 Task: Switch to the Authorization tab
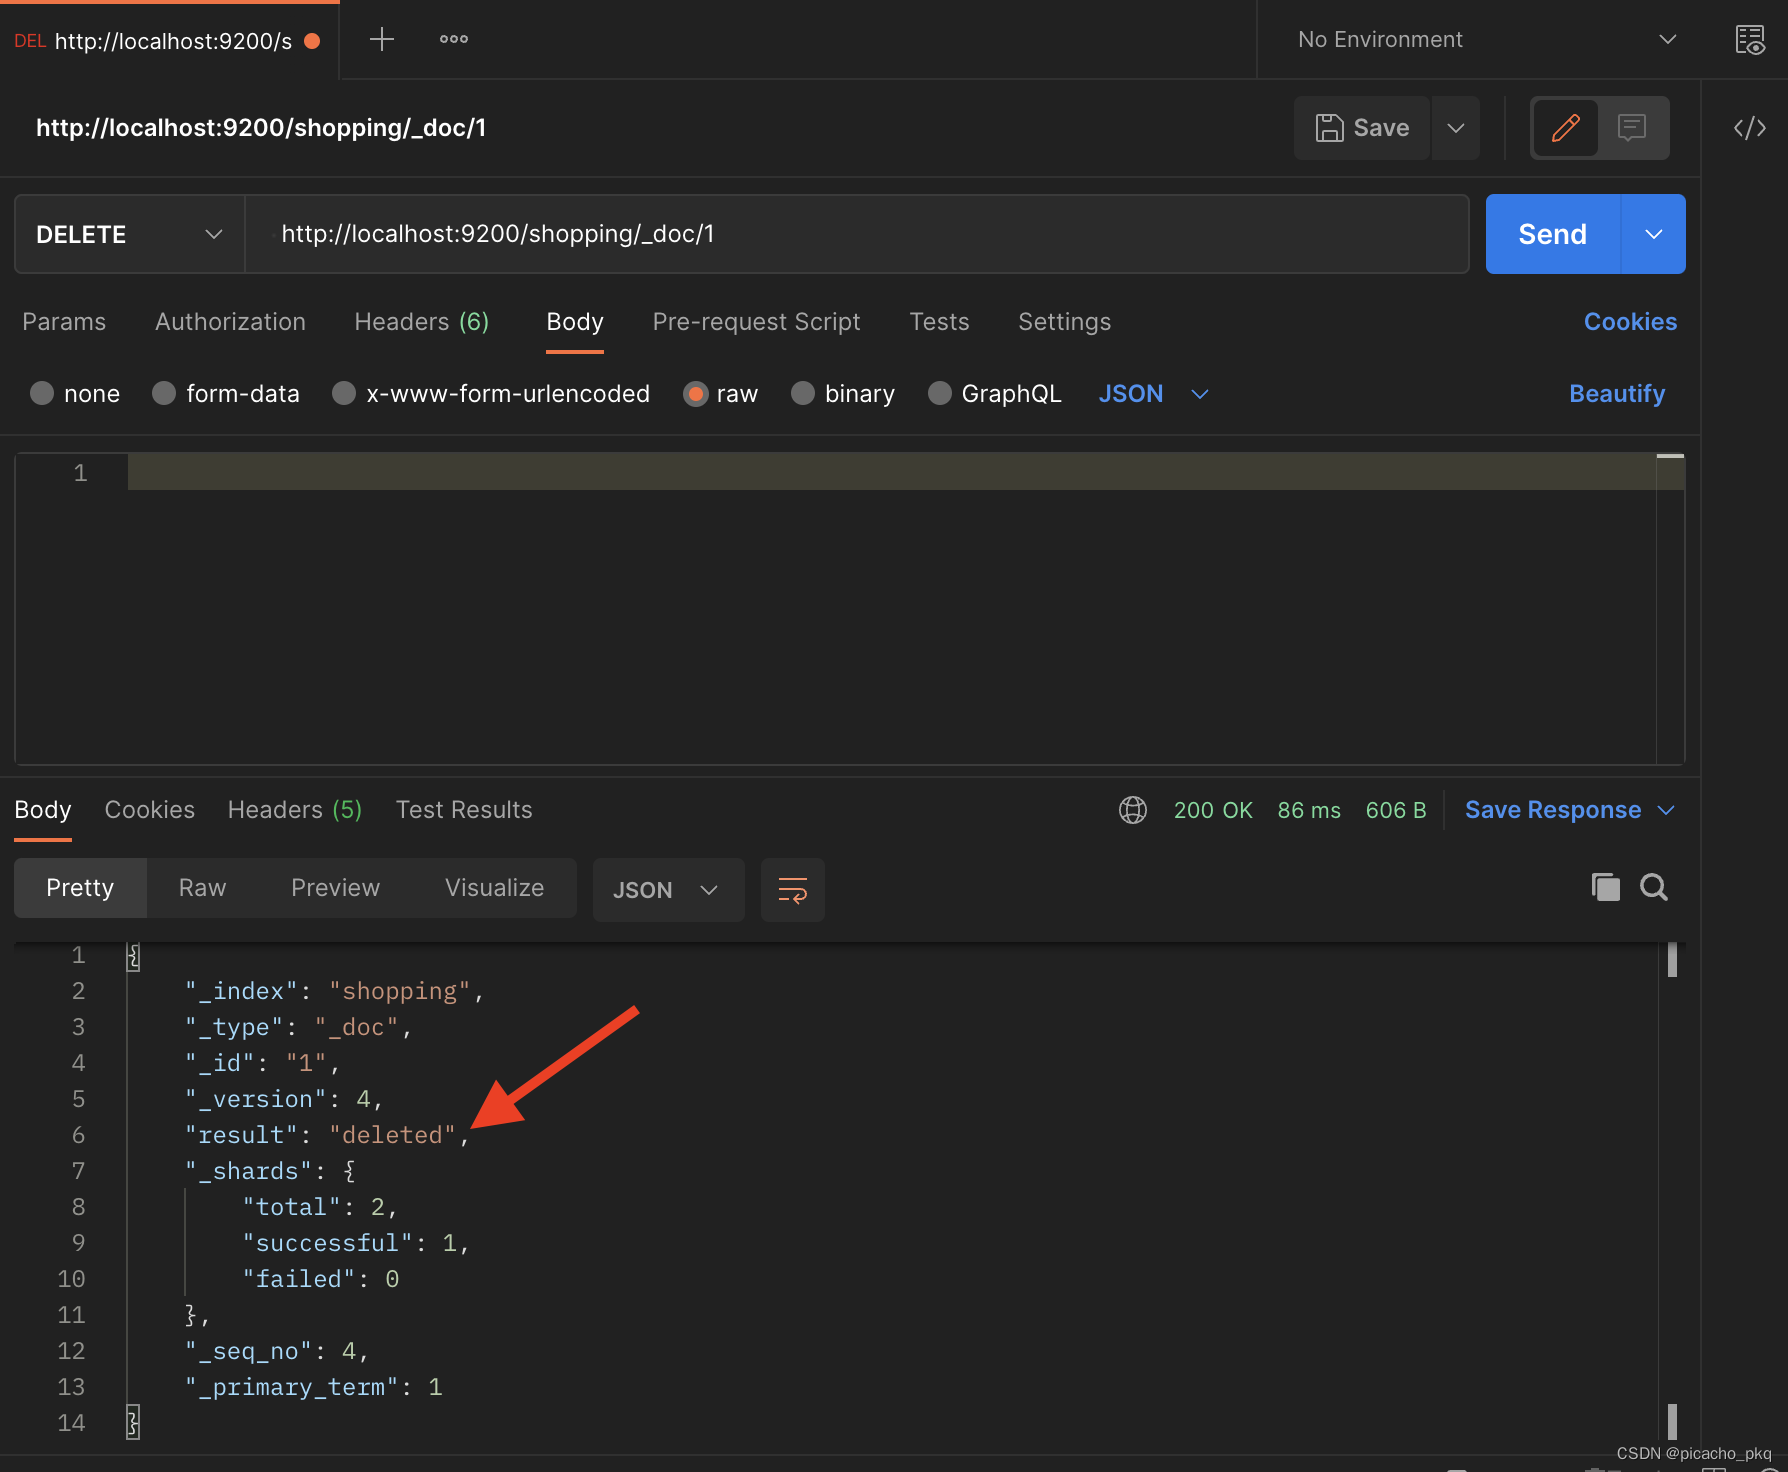pos(230,322)
